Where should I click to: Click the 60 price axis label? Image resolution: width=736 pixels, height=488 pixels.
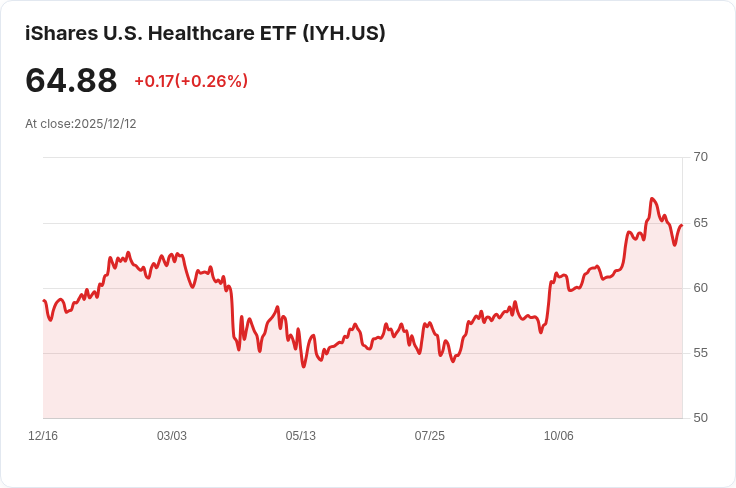700,288
